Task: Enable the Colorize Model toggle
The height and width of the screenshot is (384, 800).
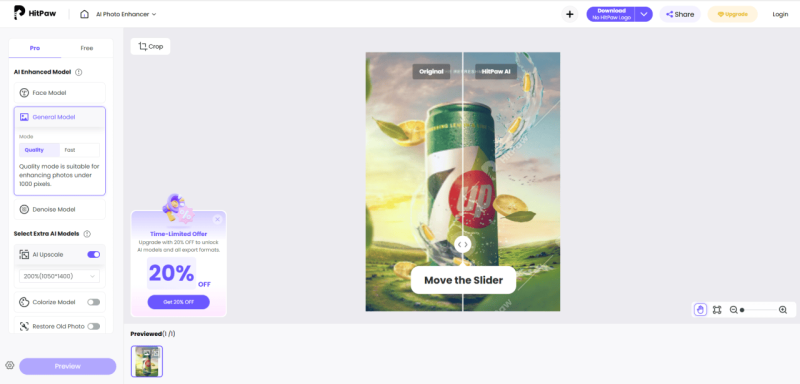Action: 93,302
